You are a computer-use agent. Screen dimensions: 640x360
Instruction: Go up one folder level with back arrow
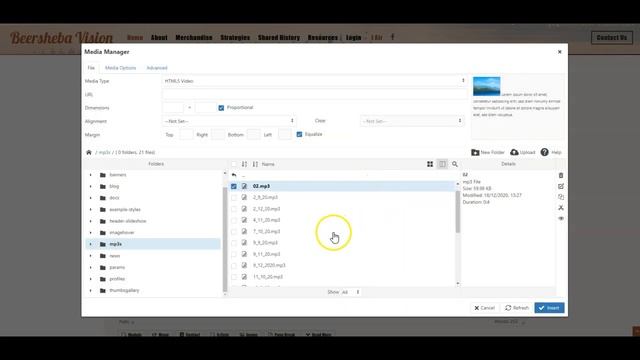coord(234,175)
